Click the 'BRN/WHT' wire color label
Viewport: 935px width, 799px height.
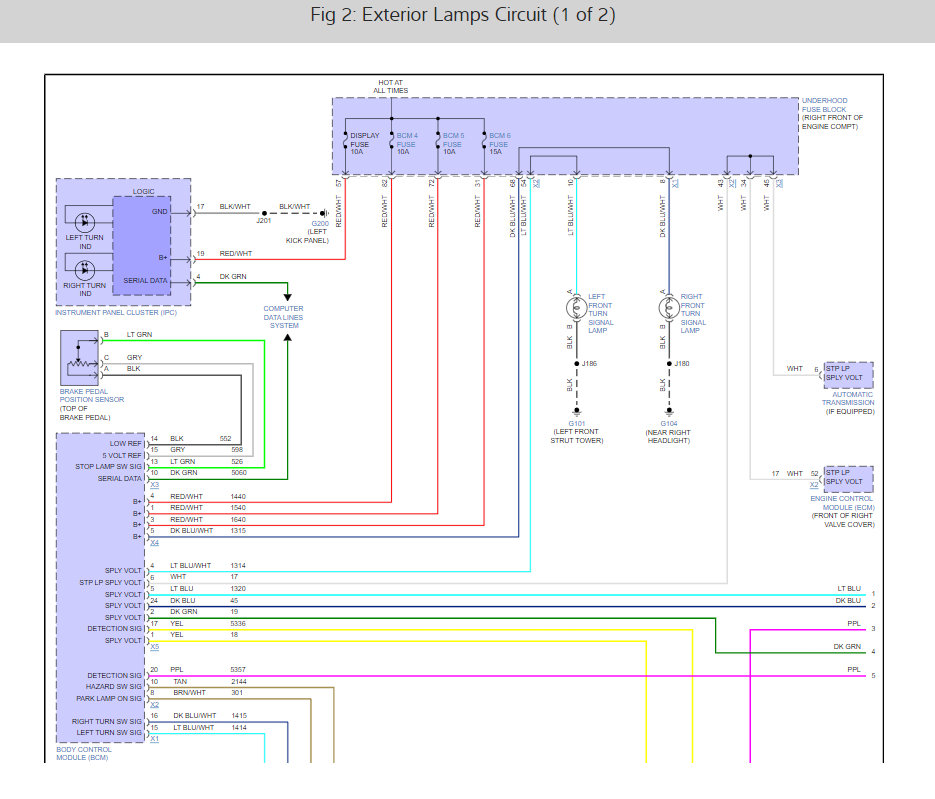(x=190, y=693)
